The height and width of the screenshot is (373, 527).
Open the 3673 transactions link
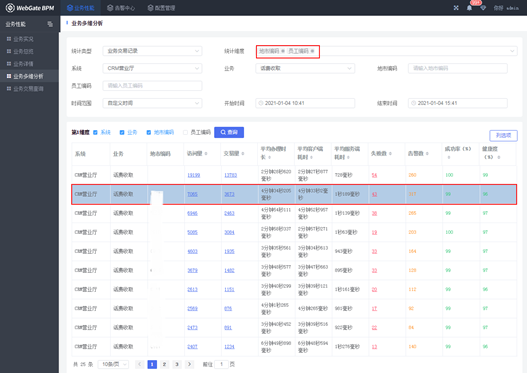[x=229, y=194]
